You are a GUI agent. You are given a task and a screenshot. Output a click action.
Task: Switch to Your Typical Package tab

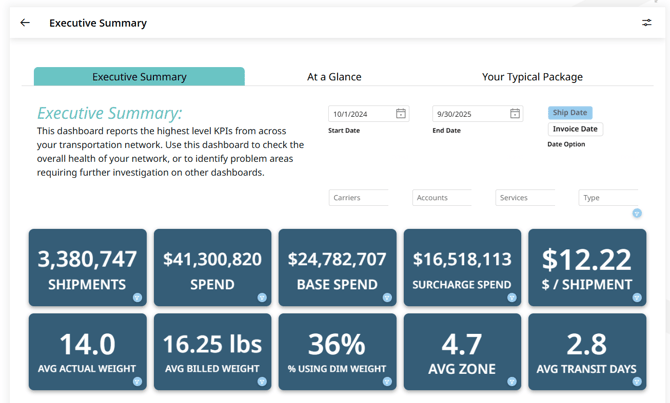click(x=532, y=77)
